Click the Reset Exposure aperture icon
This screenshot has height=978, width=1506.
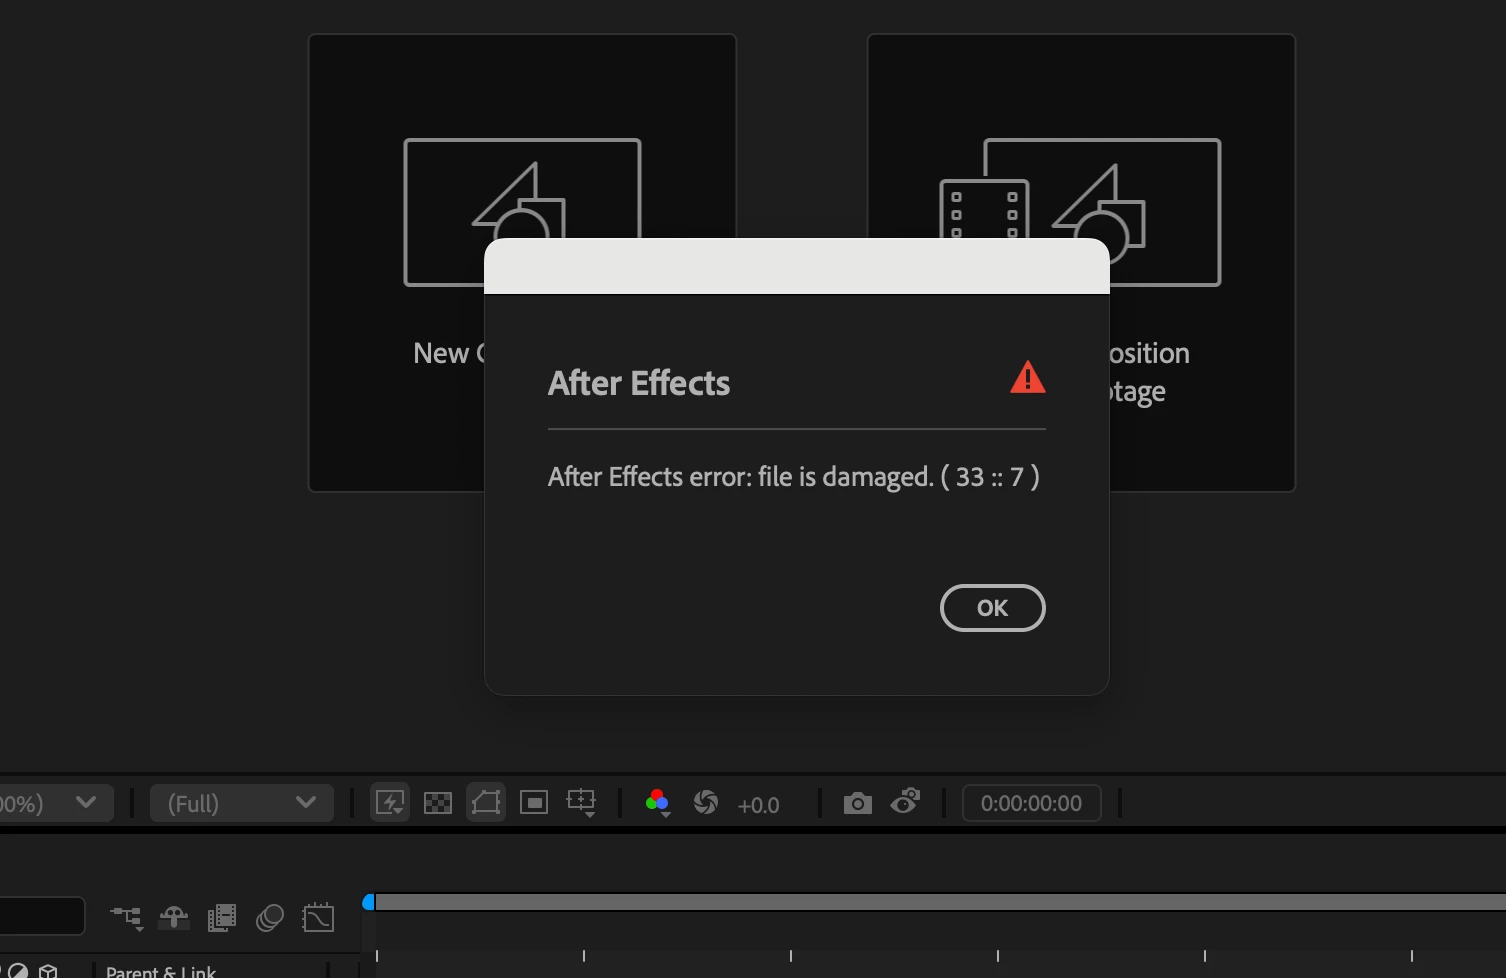click(x=706, y=802)
